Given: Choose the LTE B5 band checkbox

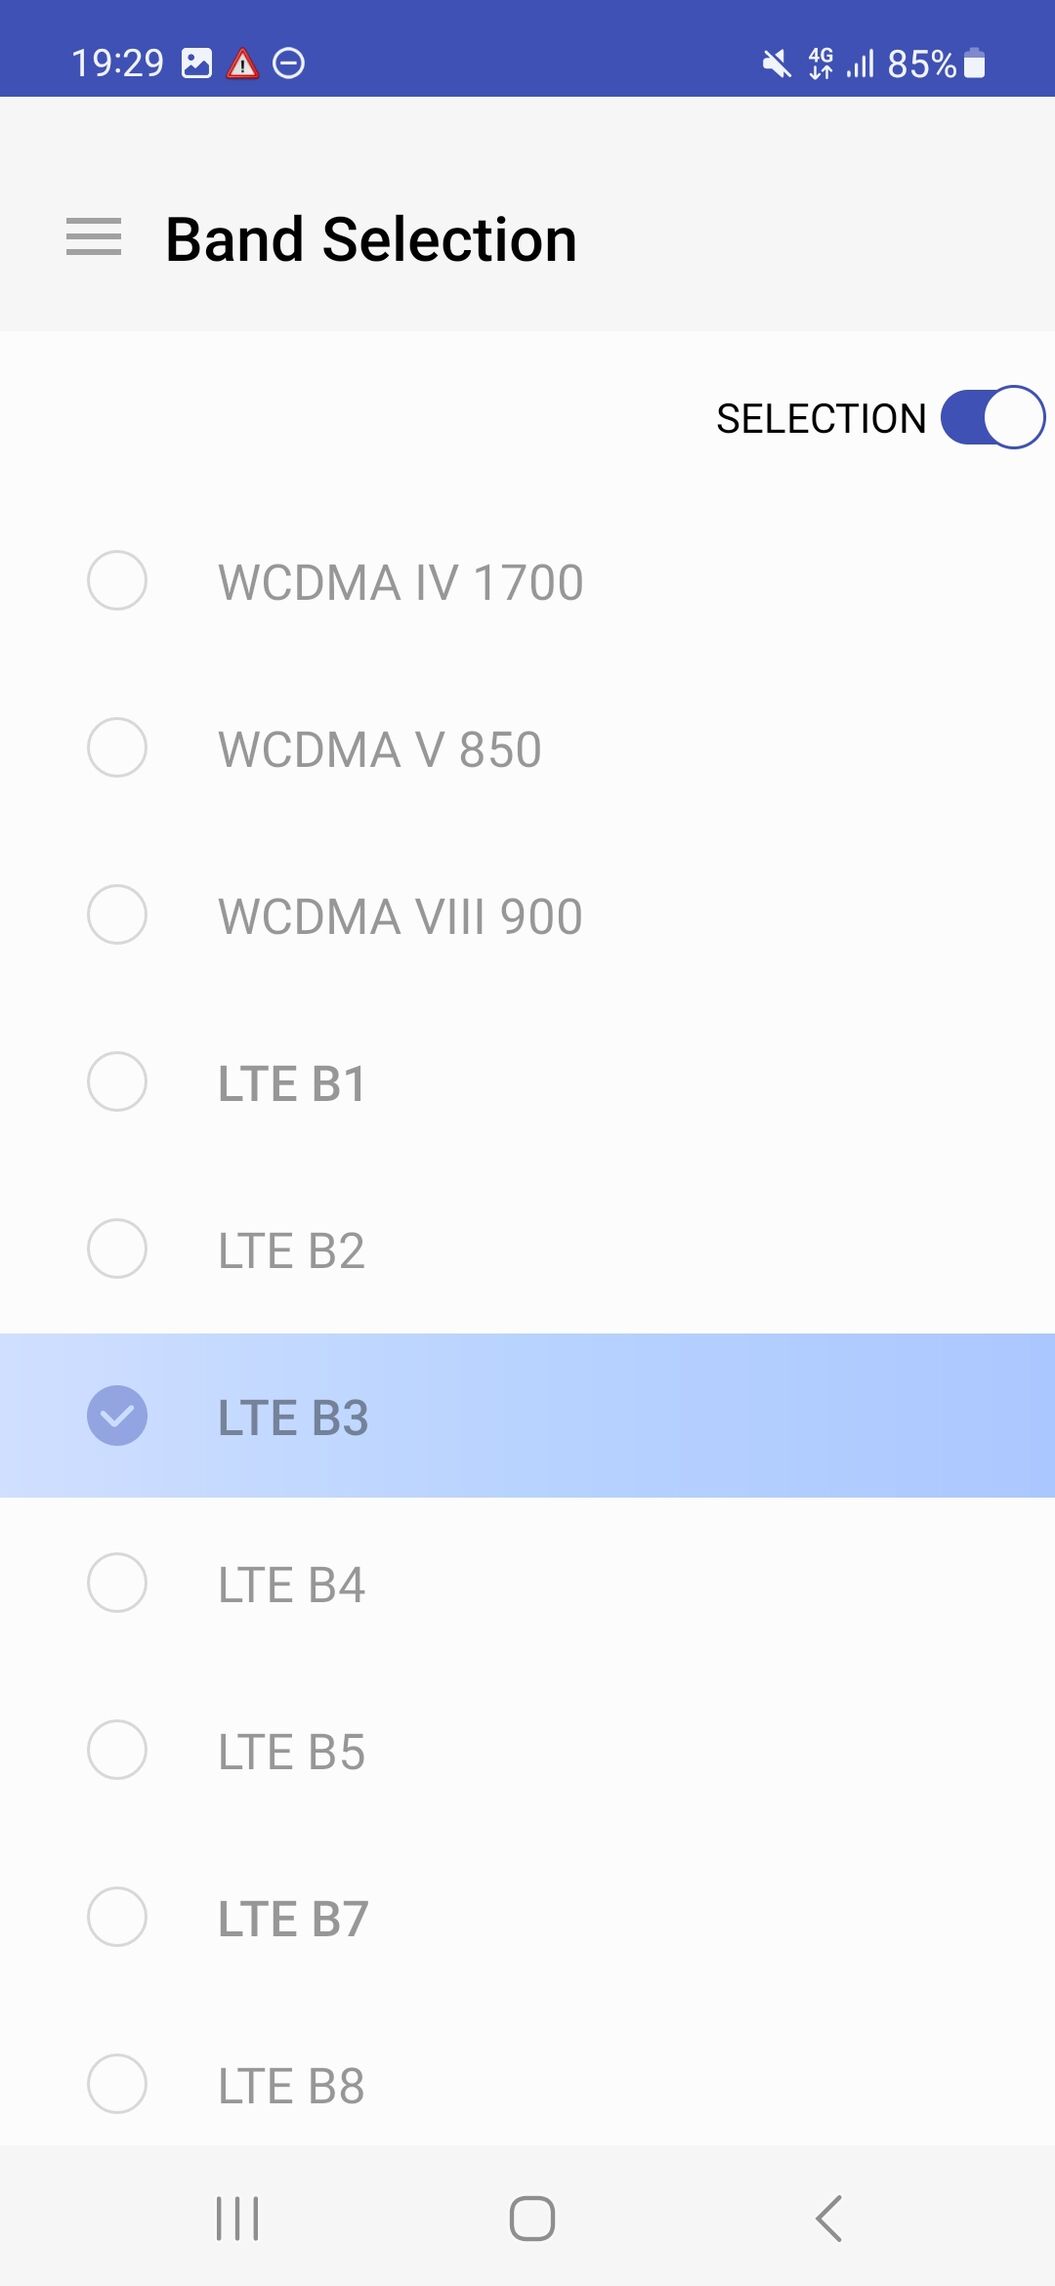Looking at the screenshot, I should [x=117, y=1750].
